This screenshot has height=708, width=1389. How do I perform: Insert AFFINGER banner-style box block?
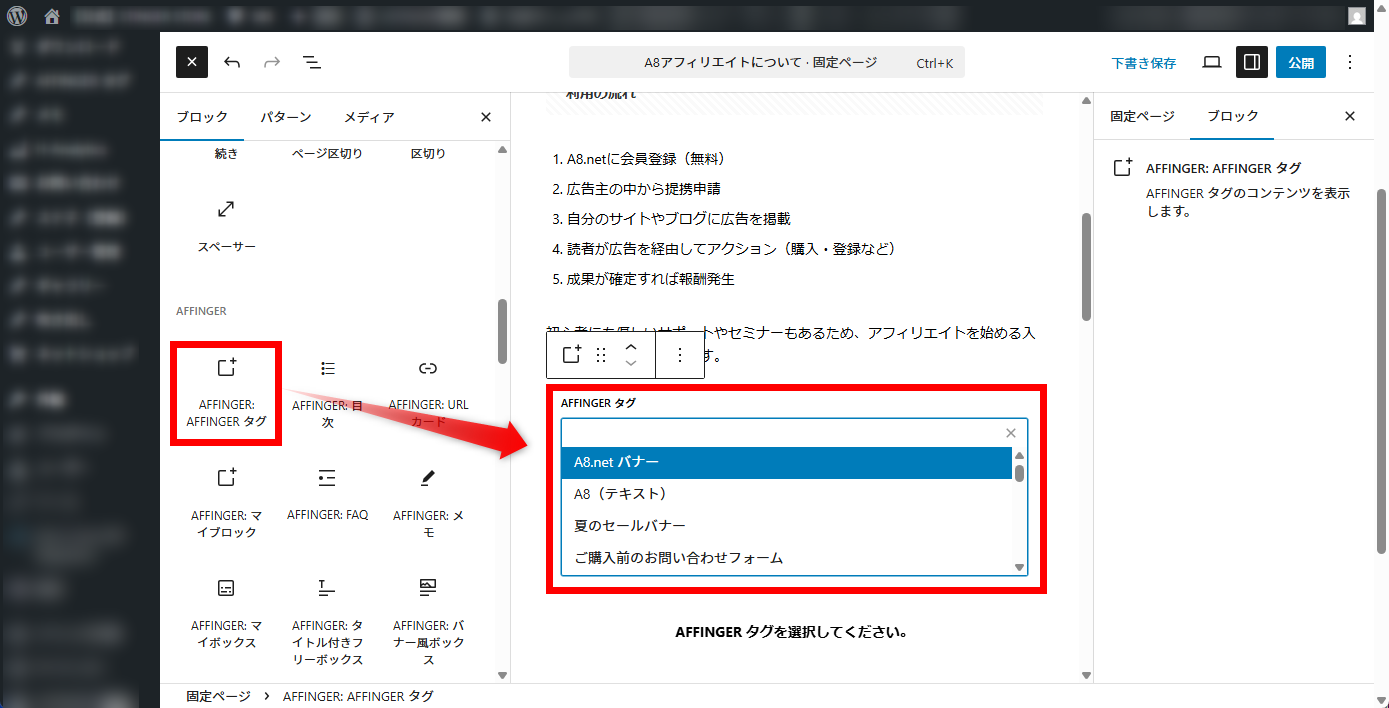428,622
